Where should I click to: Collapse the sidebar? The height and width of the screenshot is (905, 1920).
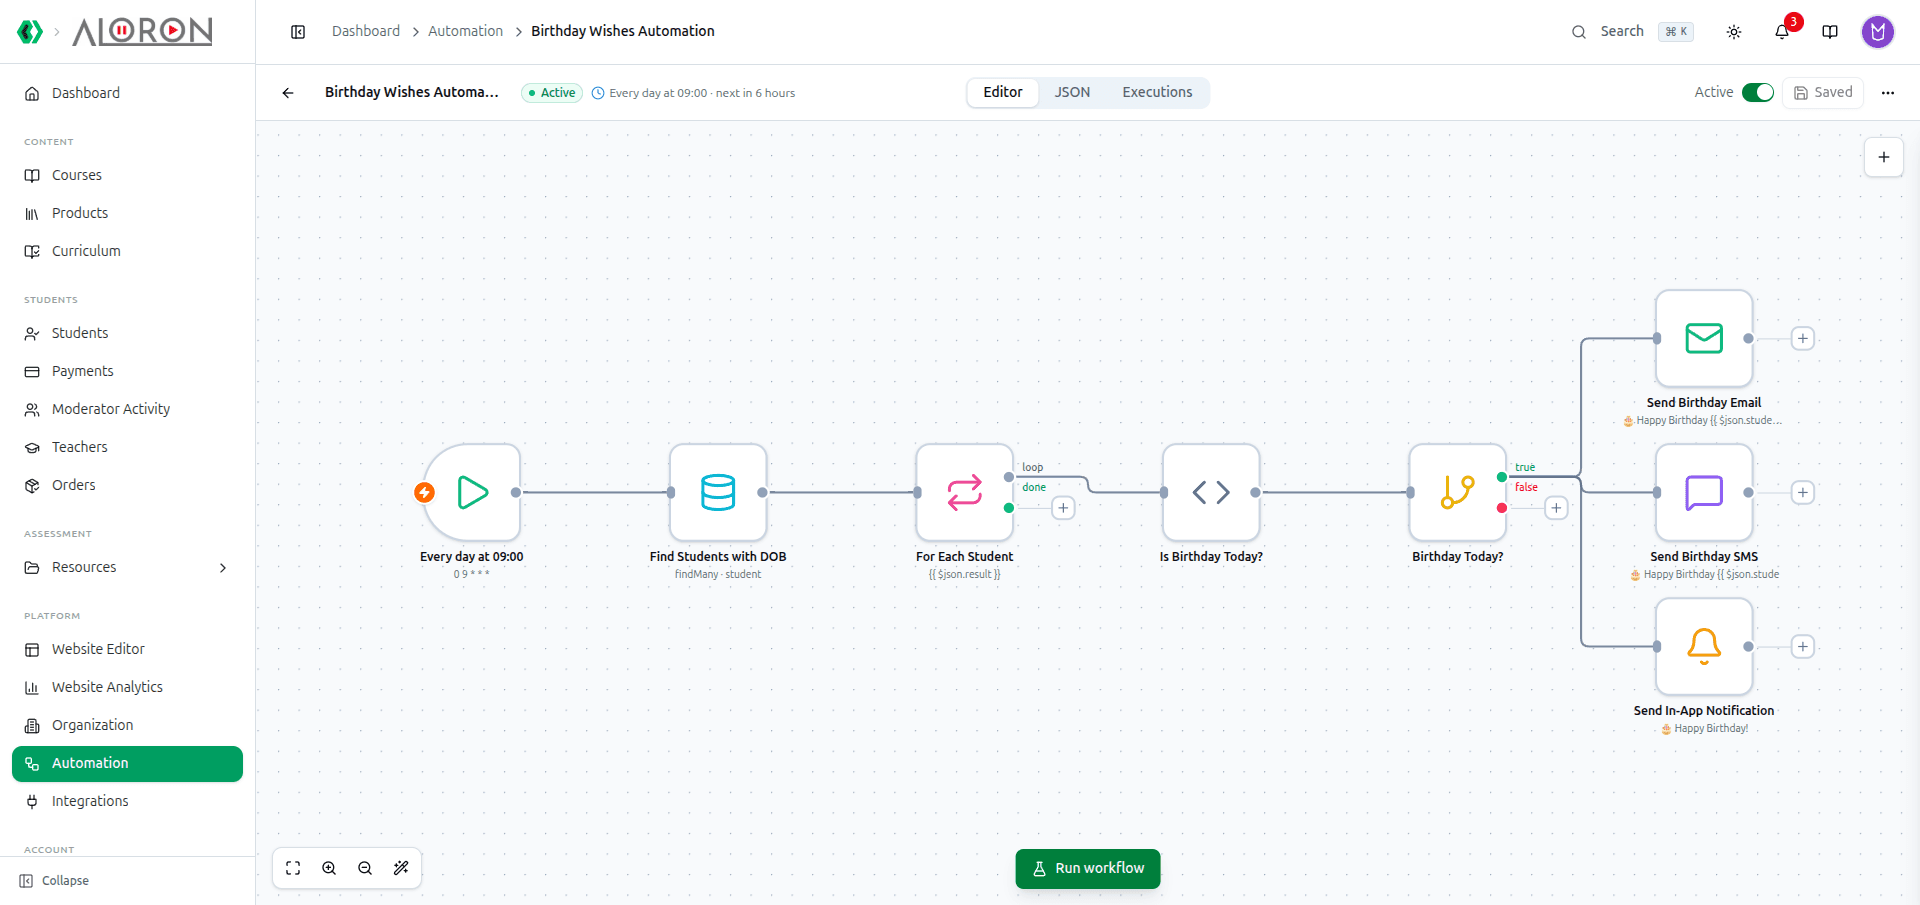[x=55, y=881]
